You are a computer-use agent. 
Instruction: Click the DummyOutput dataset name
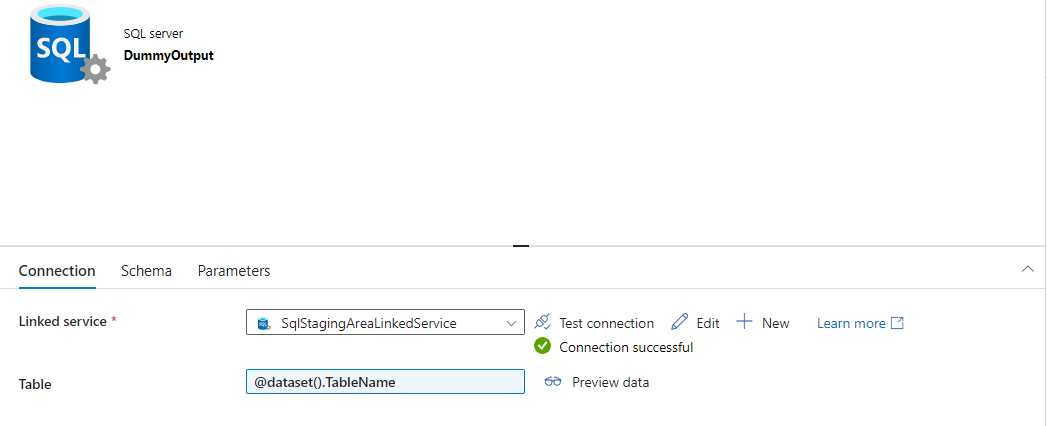click(x=168, y=55)
